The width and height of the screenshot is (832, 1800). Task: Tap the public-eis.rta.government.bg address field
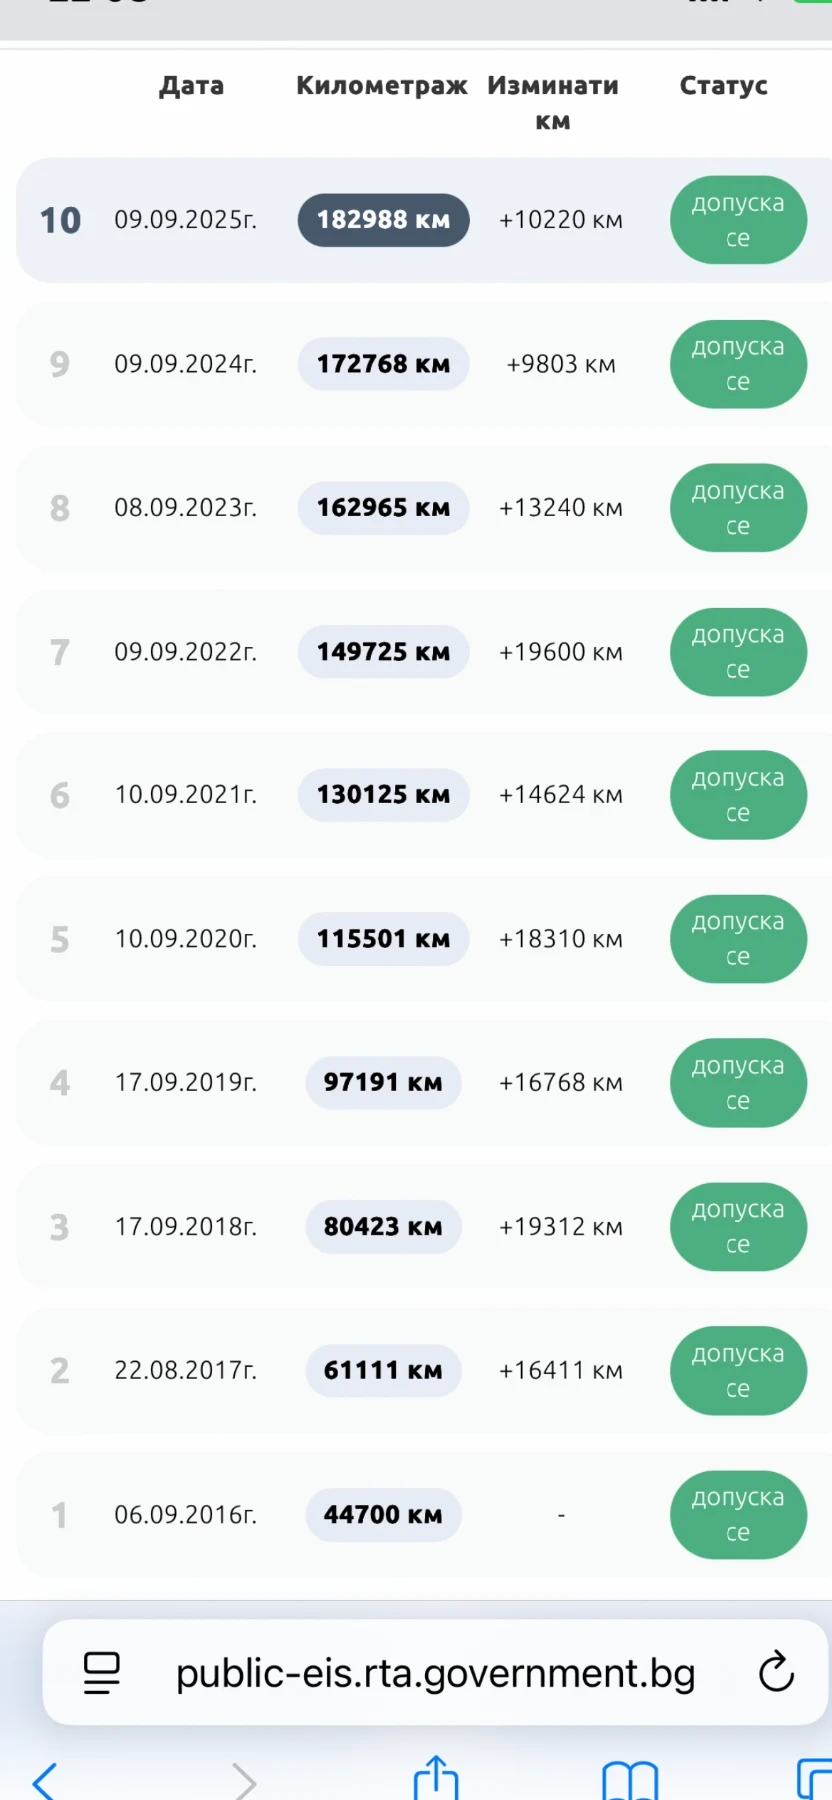pyautogui.click(x=435, y=1673)
